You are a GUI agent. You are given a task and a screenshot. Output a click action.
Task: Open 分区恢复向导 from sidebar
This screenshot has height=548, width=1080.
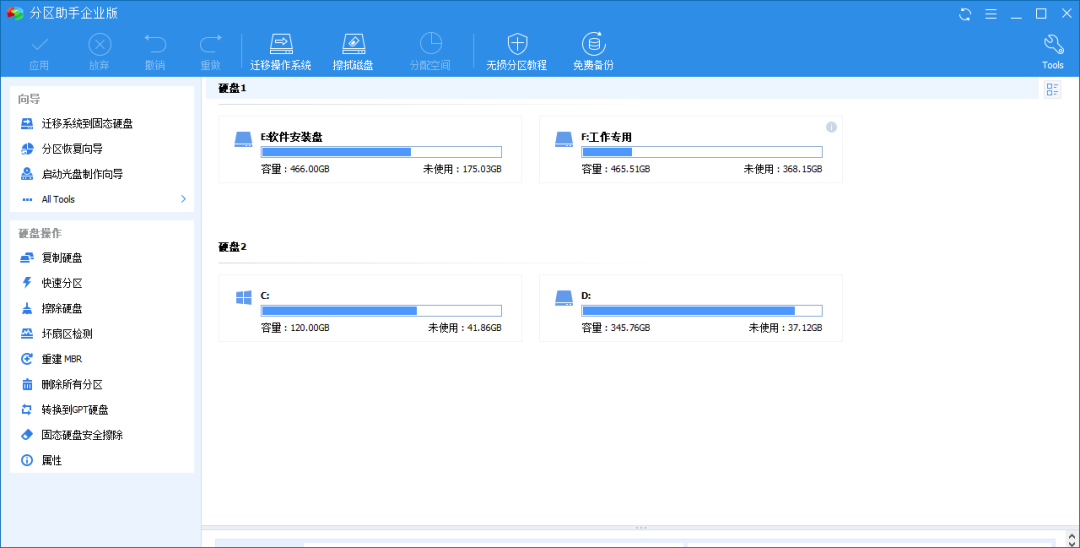72,149
